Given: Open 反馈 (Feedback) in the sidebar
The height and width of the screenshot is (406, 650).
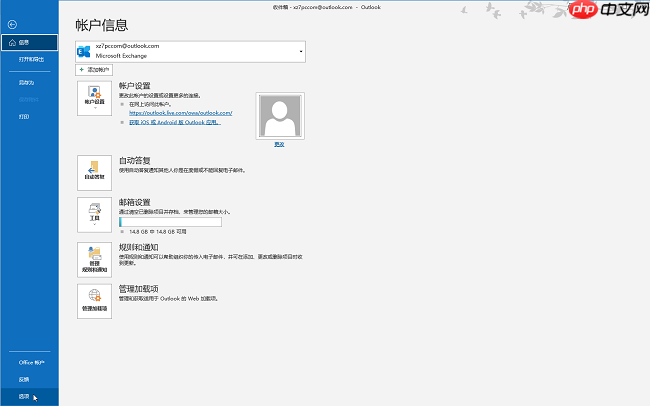Looking at the screenshot, I should (24, 379).
